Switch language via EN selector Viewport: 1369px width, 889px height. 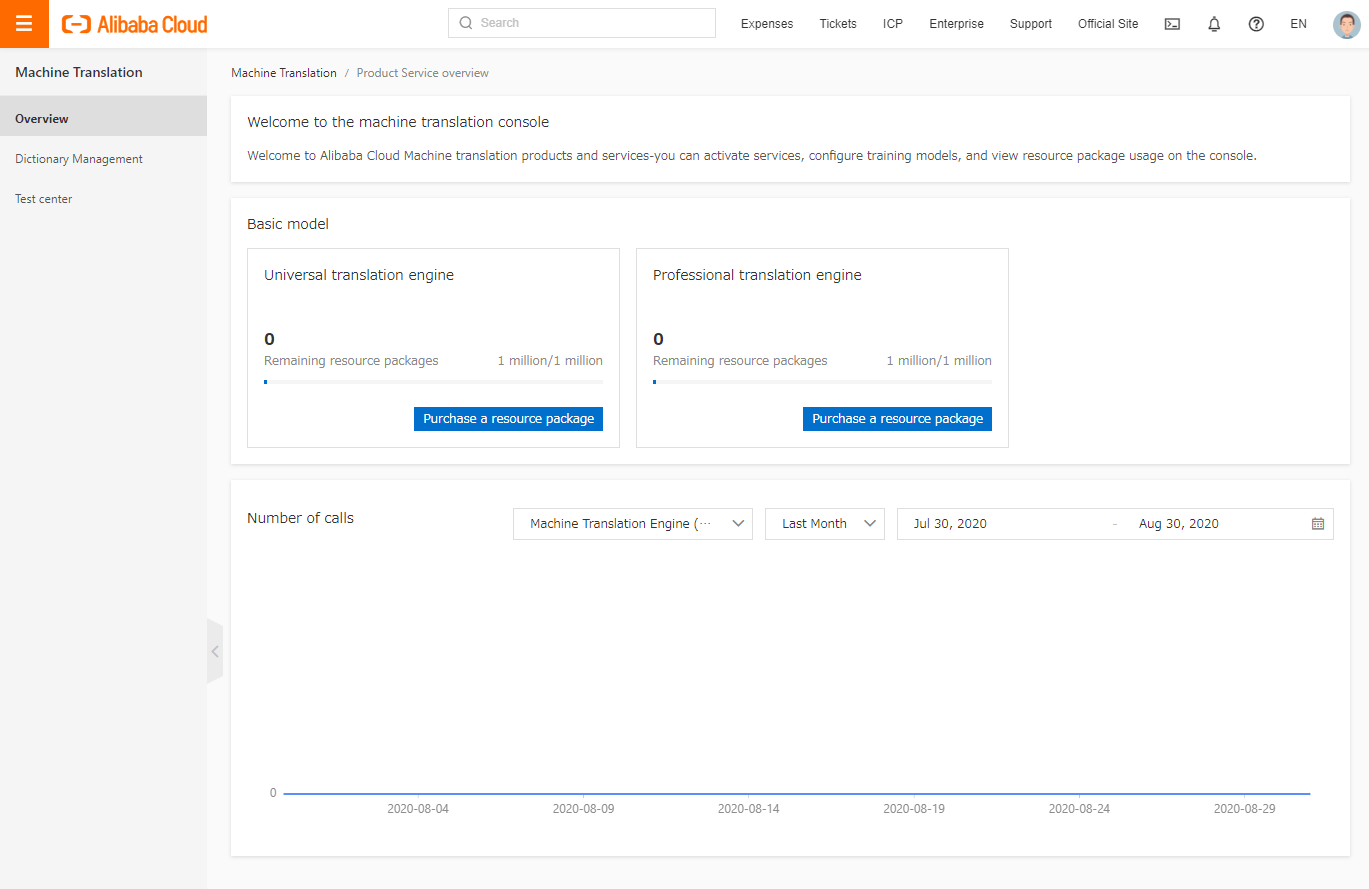point(1298,24)
